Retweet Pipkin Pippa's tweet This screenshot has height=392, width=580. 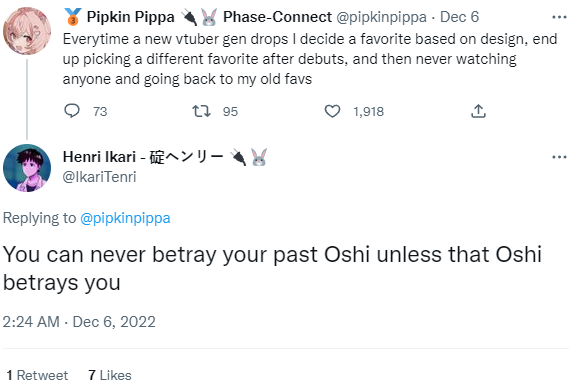pos(201,111)
